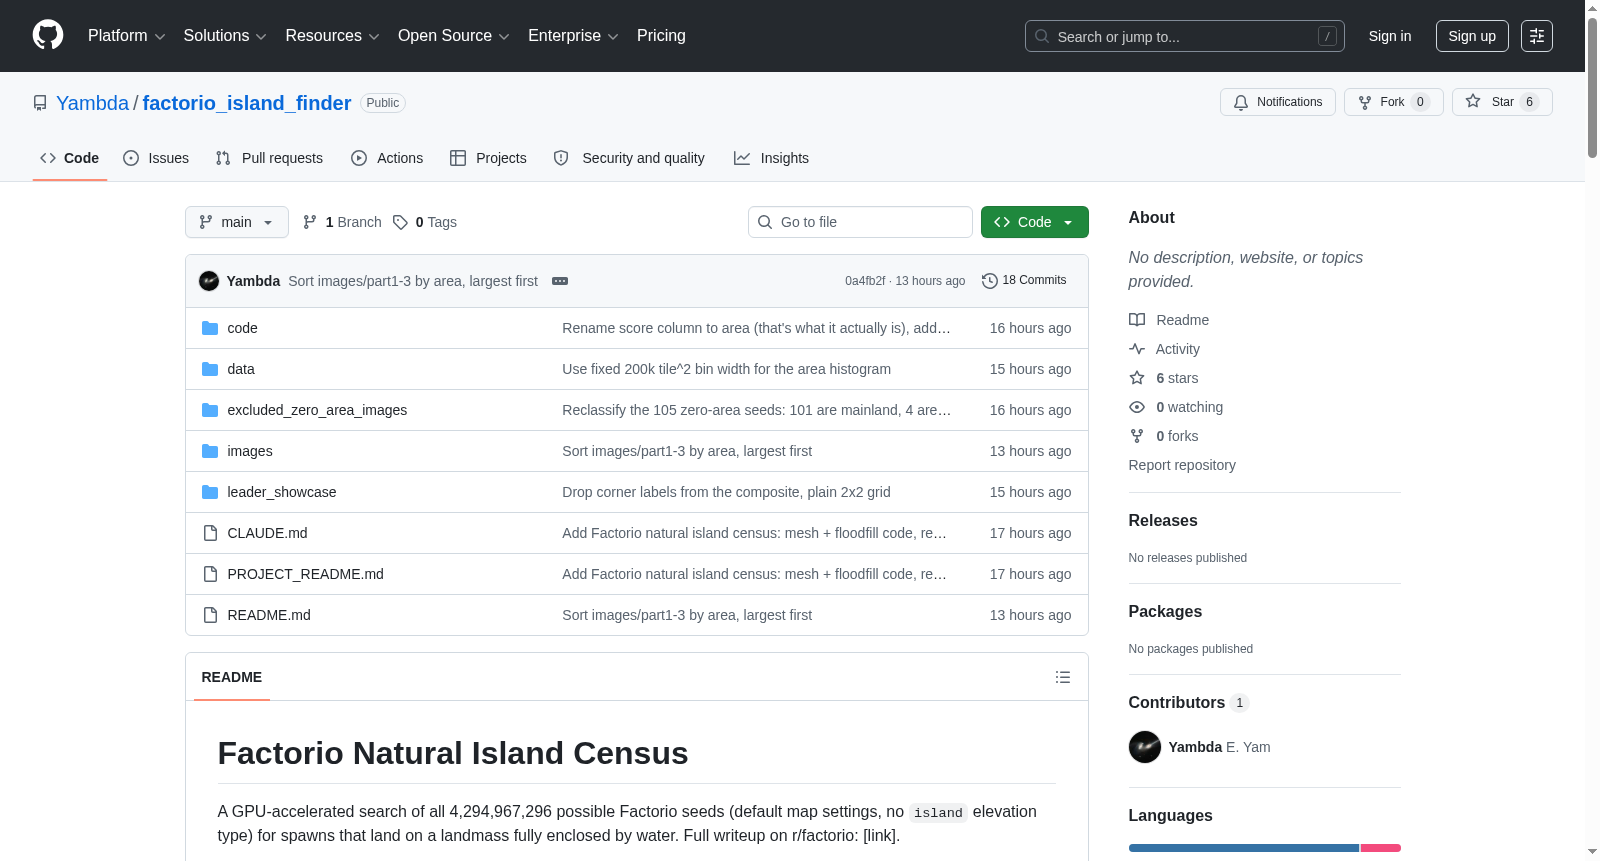
Task: Select the Code tab
Action: pyautogui.click(x=70, y=158)
